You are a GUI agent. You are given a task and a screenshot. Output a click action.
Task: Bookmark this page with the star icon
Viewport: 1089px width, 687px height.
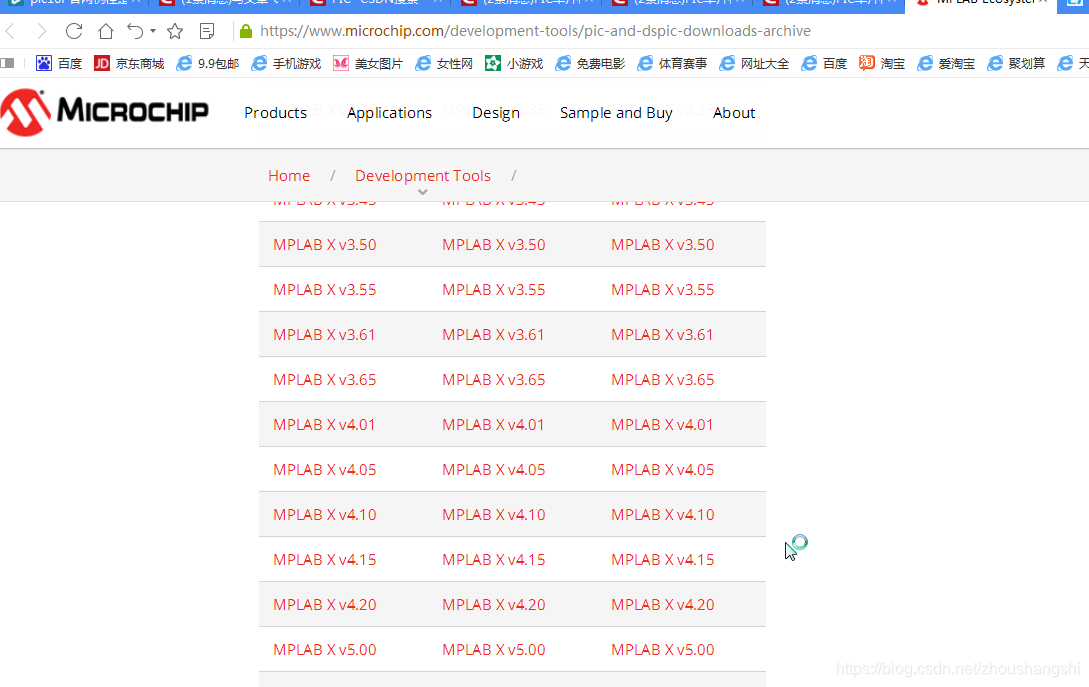pyautogui.click(x=175, y=31)
